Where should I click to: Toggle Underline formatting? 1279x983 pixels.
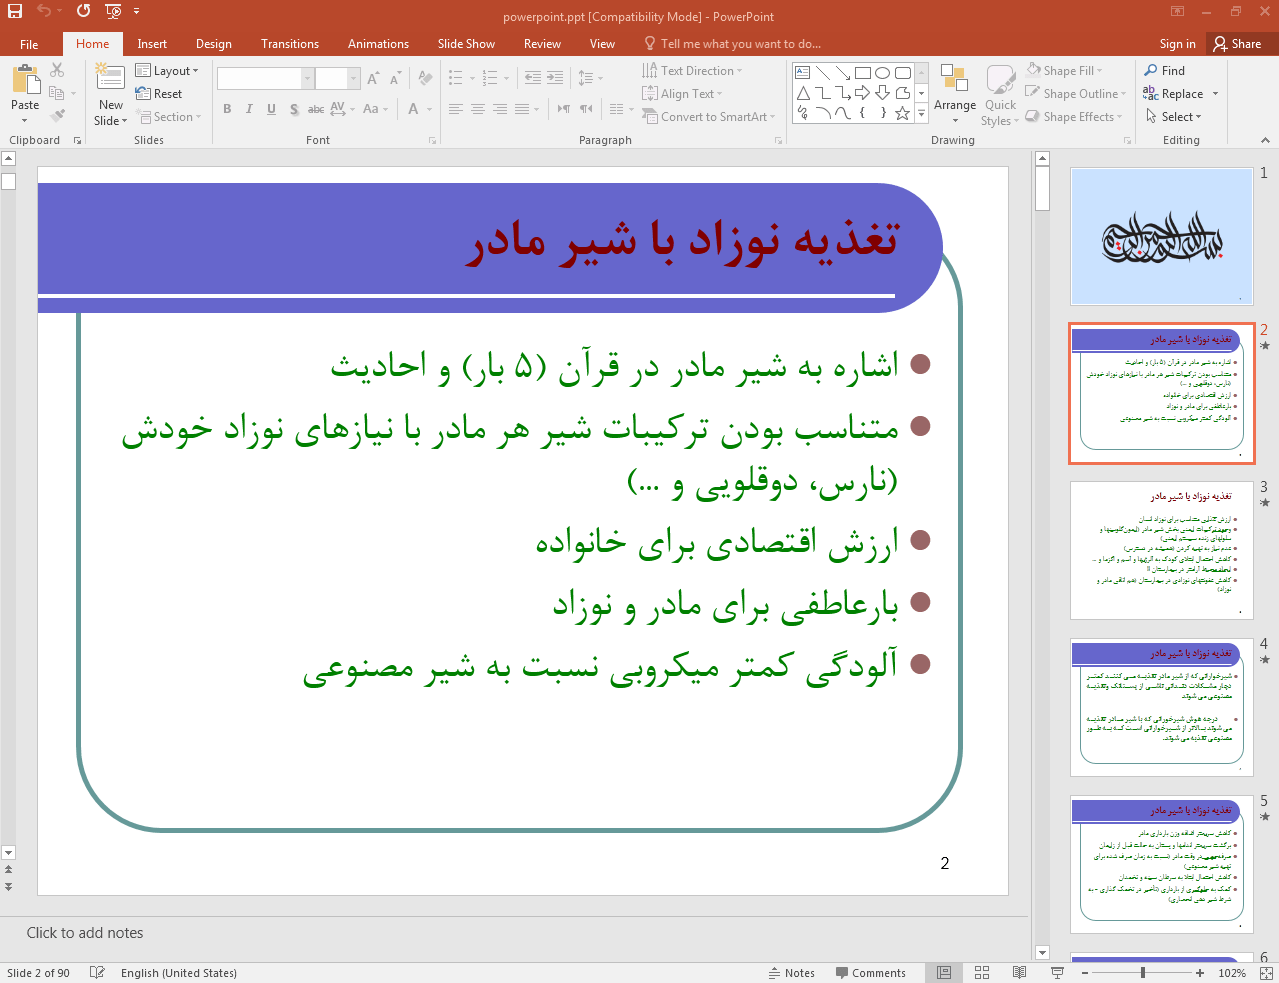pos(271,109)
